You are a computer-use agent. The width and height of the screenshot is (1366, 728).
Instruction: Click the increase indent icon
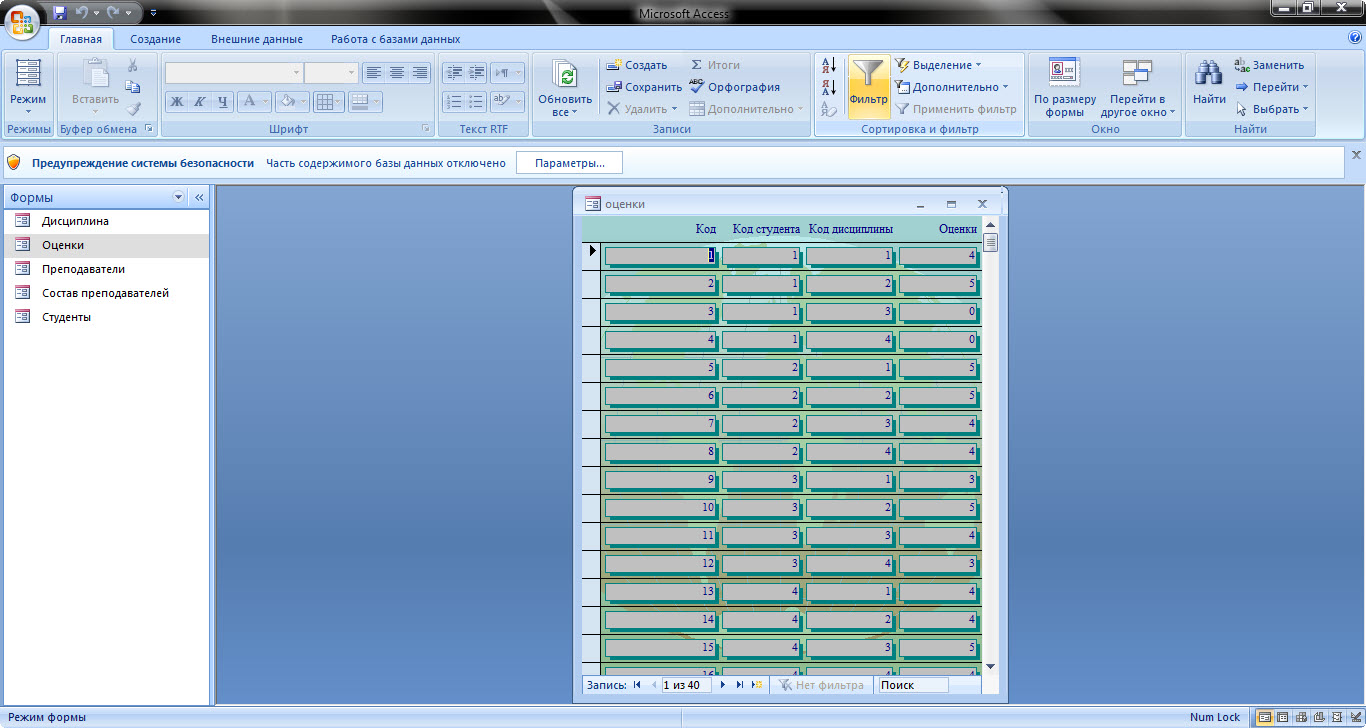tap(476, 72)
